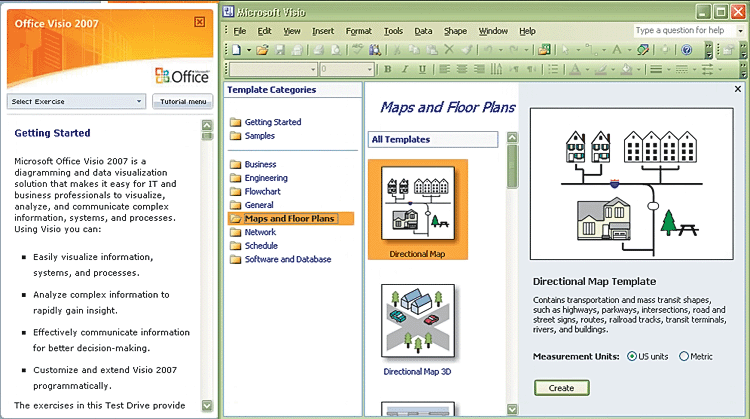Open the File menu
The image size is (750, 419).
pyautogui.click(x=240, y=31)
